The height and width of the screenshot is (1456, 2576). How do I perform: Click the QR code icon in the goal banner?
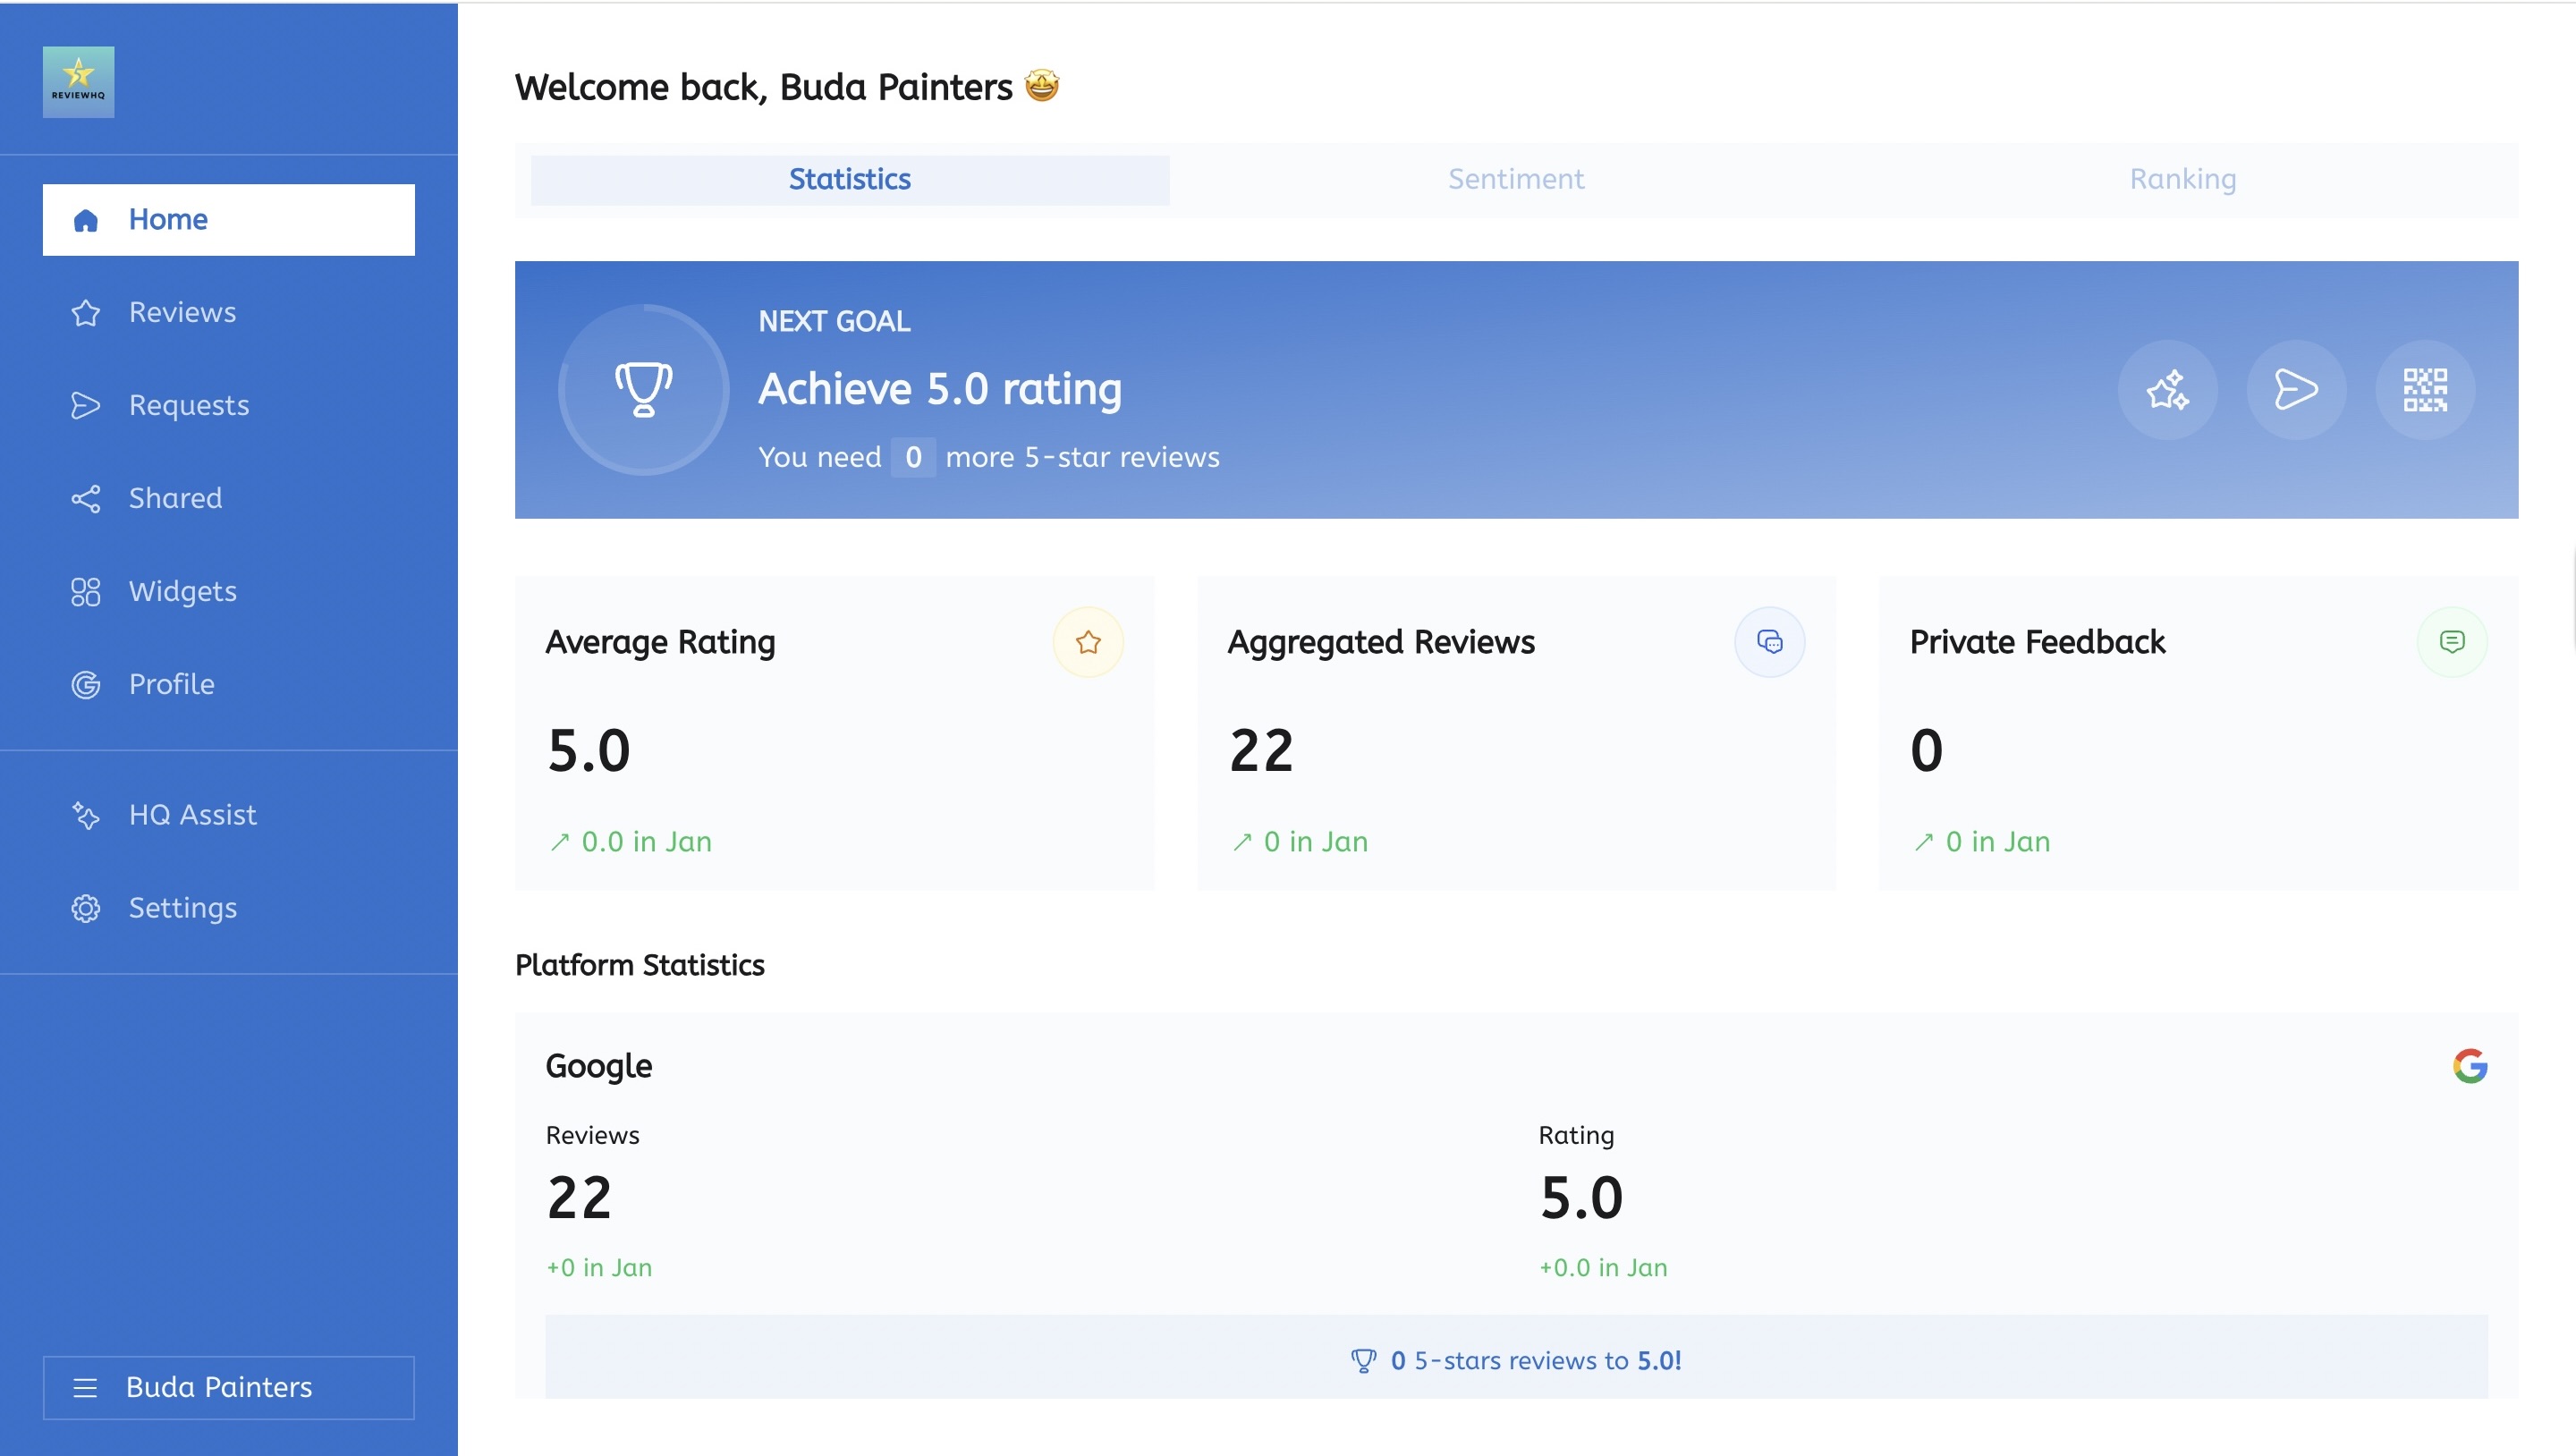tap(2427, 390)
